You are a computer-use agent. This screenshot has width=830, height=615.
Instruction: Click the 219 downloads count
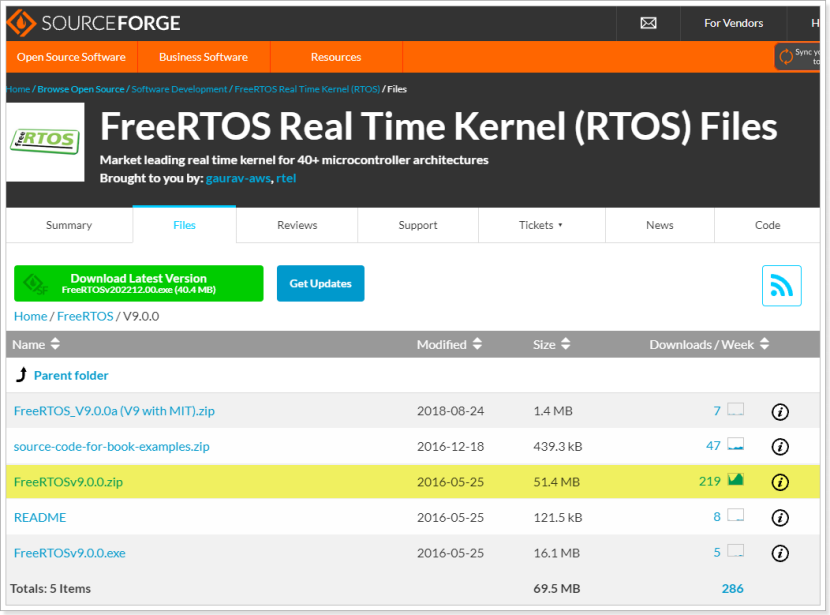[709, 481]
